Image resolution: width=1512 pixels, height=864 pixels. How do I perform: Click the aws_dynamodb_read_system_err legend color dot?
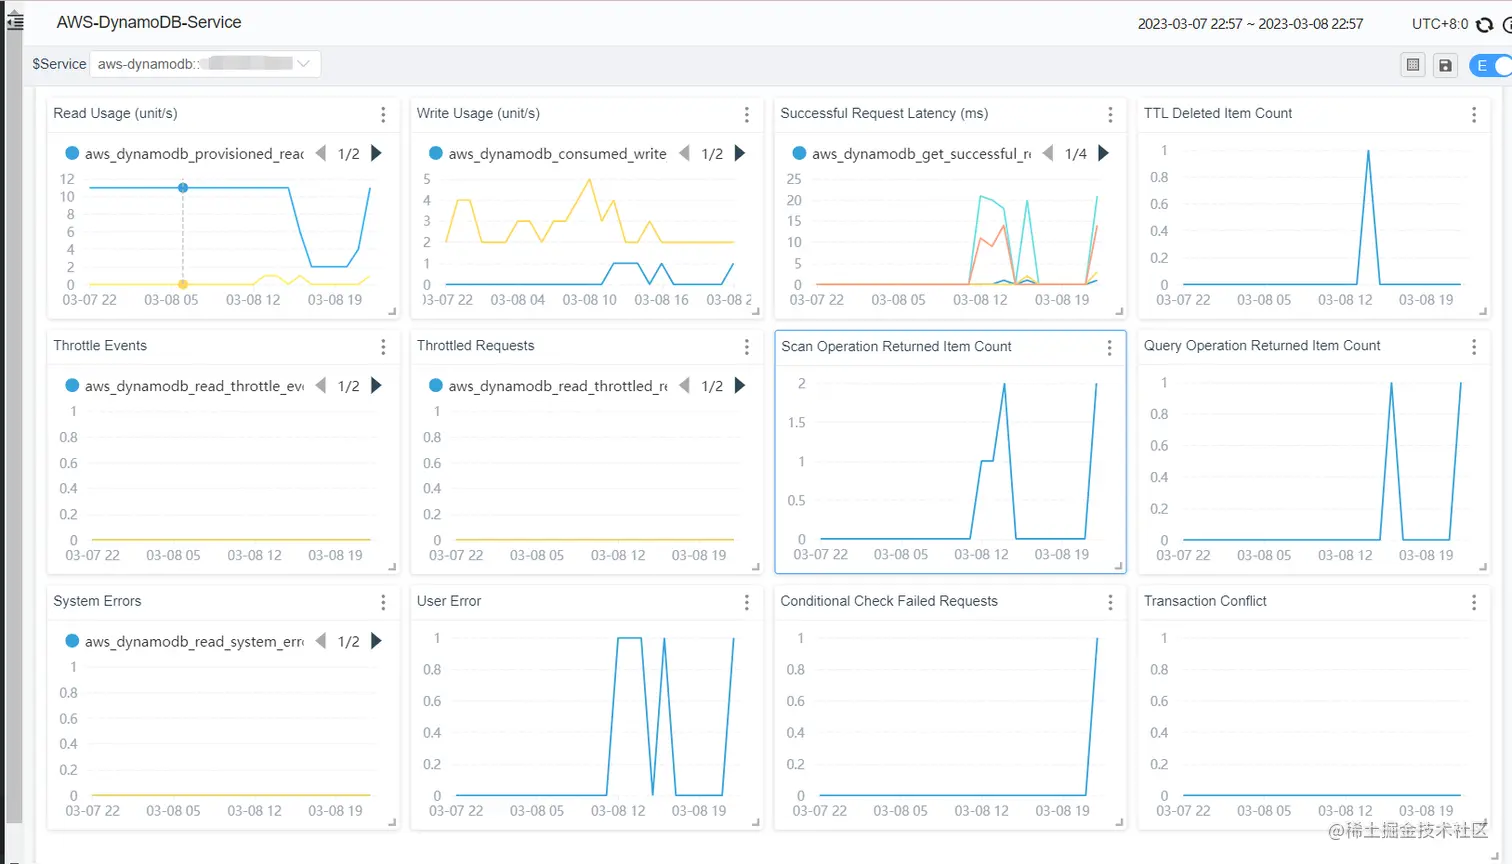point(72,641)
